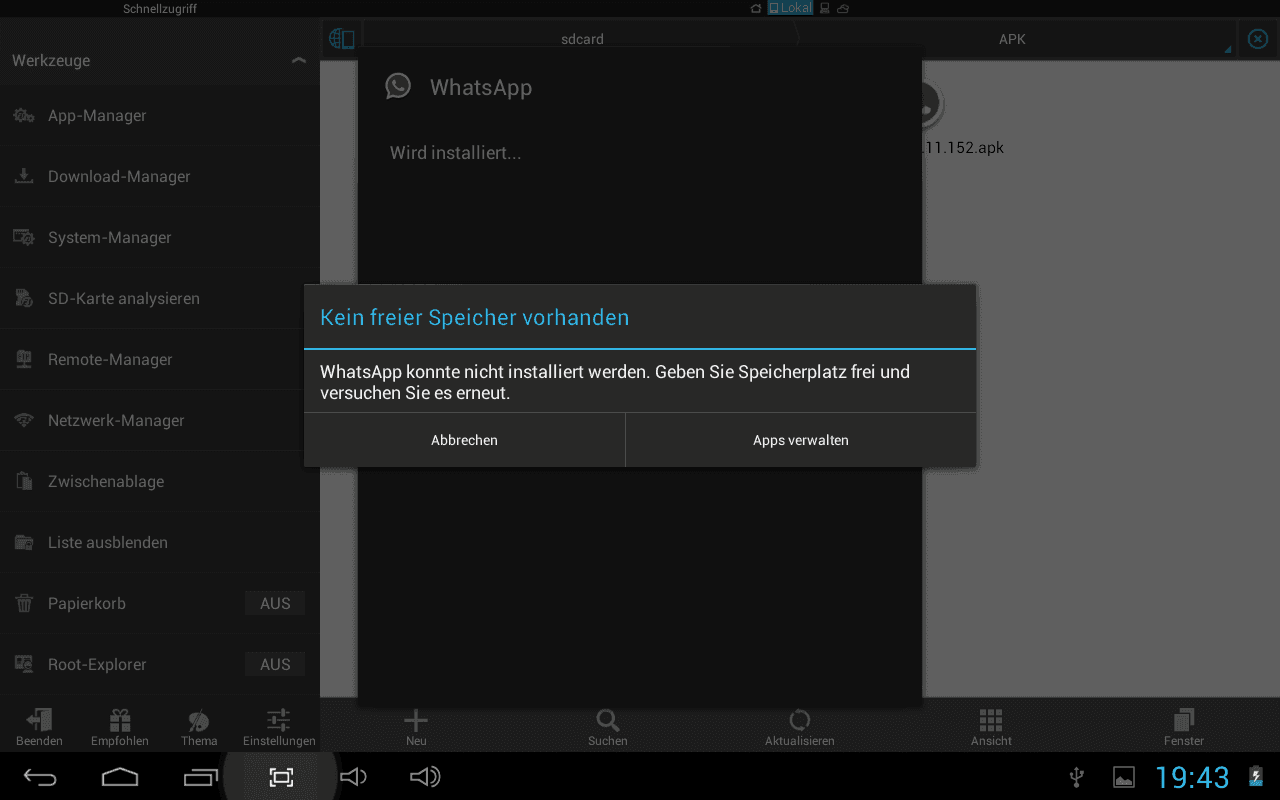This screenshot has height=800, width=1280.
Task: Tap battery charging indicator
Action: point(1255,777)
